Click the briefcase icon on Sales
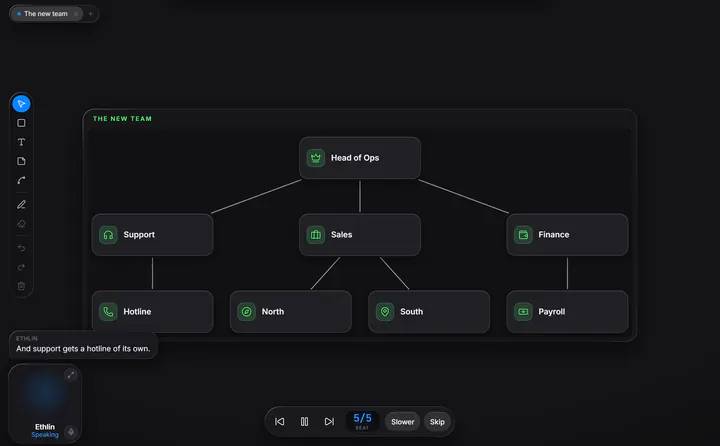This screenshot has height=446, width=720. [x=315, y=235]
